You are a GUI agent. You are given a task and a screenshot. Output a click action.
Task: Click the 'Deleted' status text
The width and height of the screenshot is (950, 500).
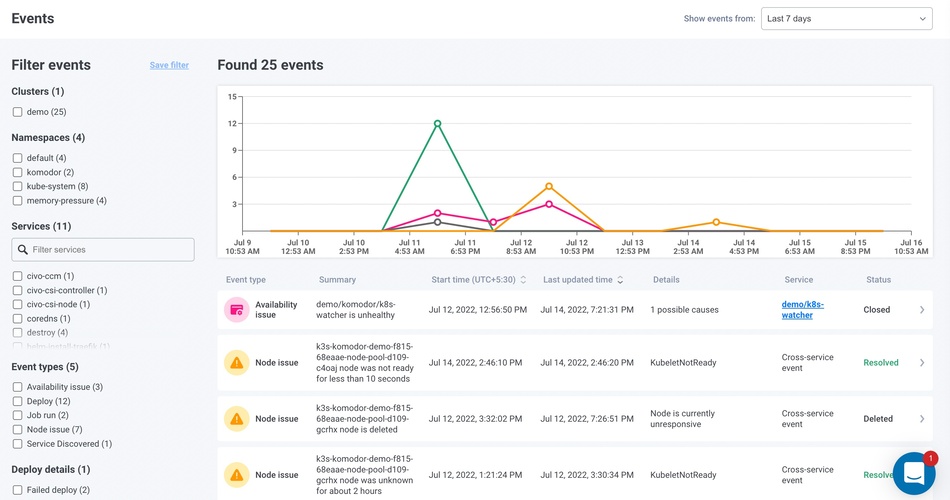click(x=878, y=419)
